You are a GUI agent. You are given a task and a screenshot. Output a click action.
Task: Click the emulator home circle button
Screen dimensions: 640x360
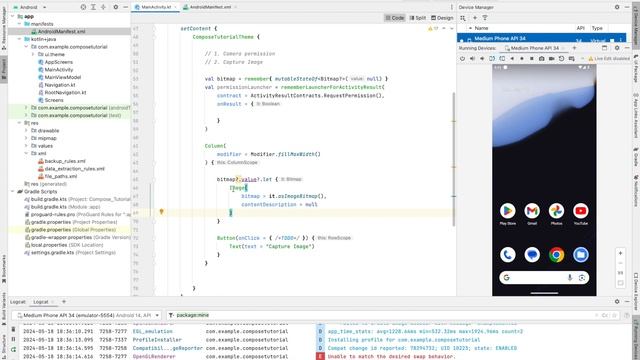522,58
